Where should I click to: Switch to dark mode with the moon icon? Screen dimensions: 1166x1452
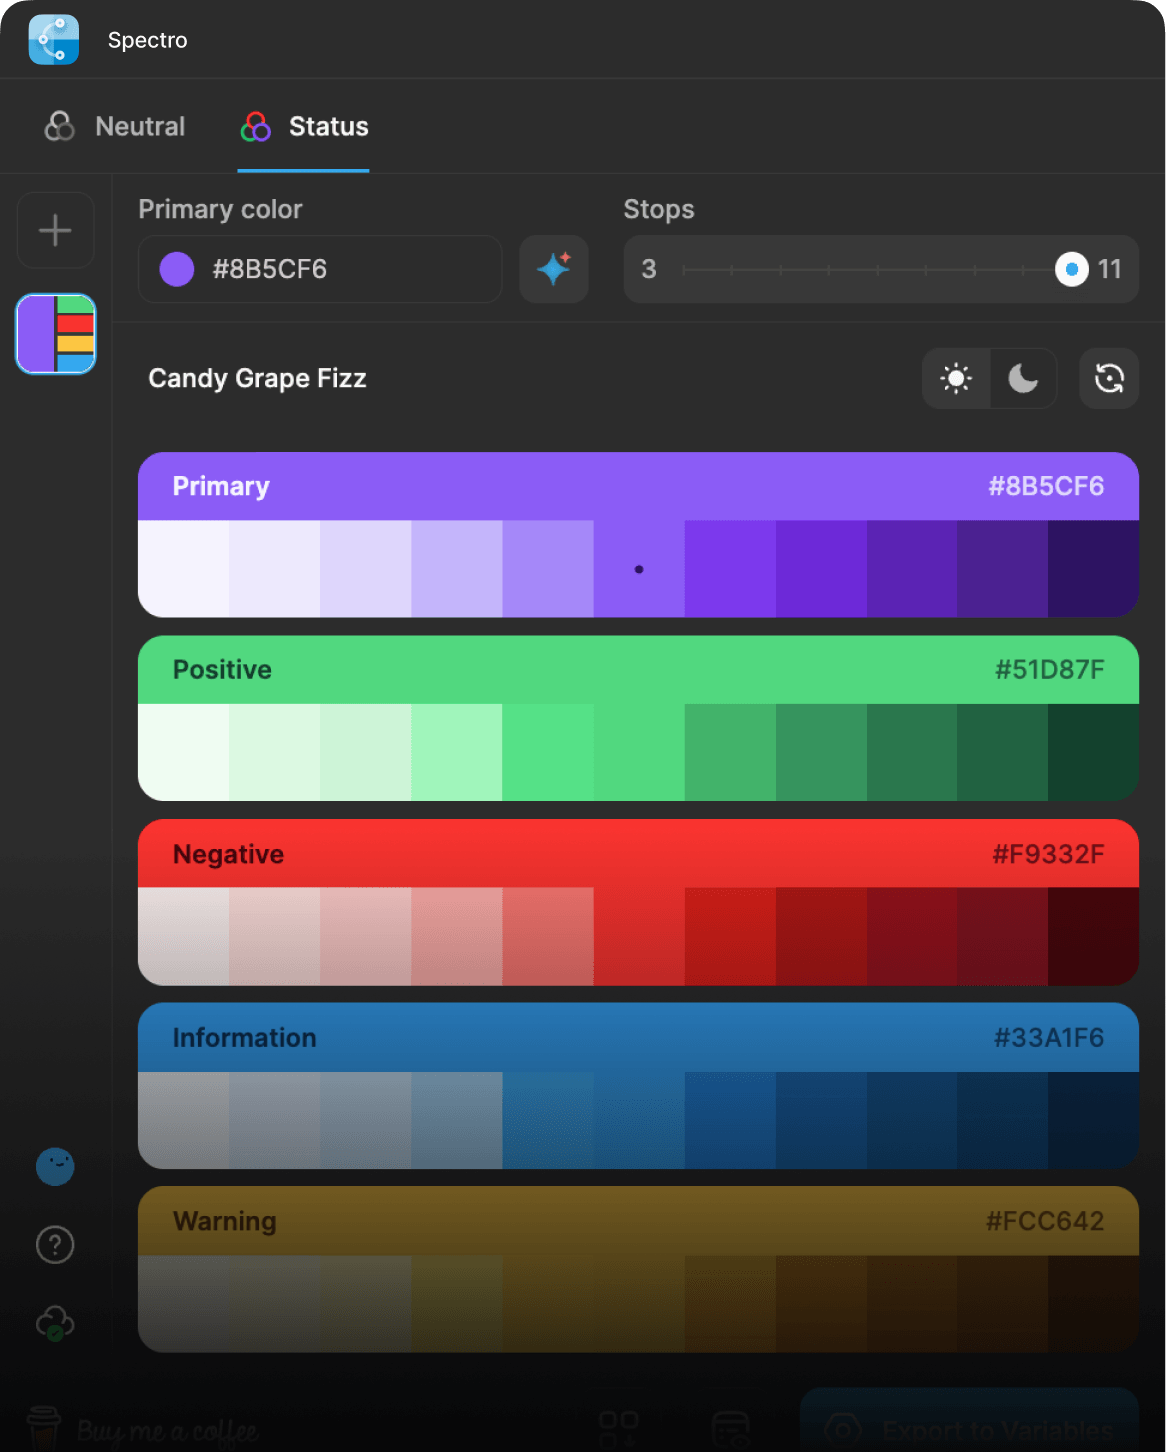tap(1023, 378)
